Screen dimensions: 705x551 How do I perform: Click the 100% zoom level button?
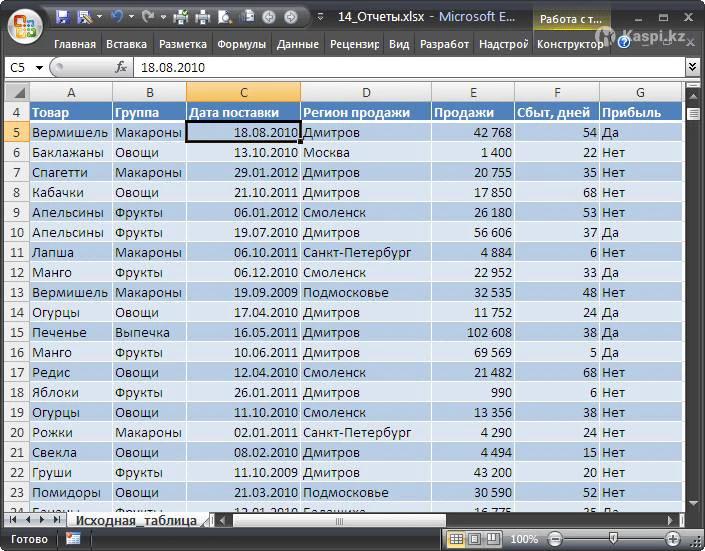click(524, 539)
